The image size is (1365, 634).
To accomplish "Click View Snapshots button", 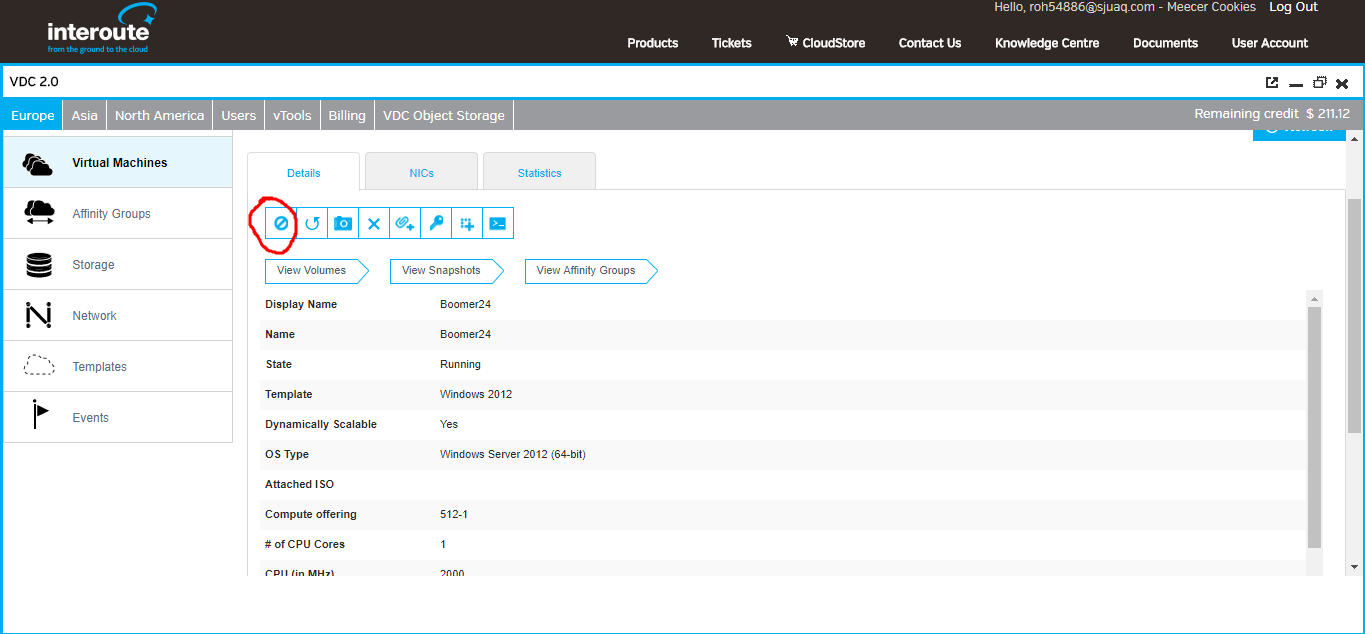I will [x=445, y=270].
